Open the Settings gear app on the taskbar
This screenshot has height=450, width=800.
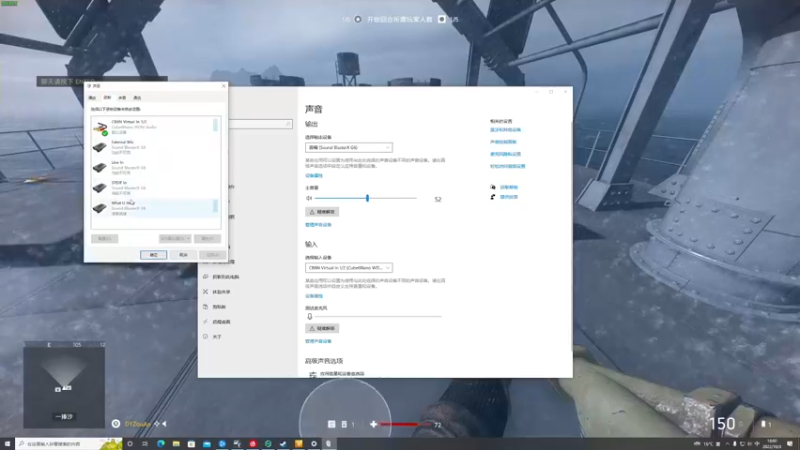314,444
